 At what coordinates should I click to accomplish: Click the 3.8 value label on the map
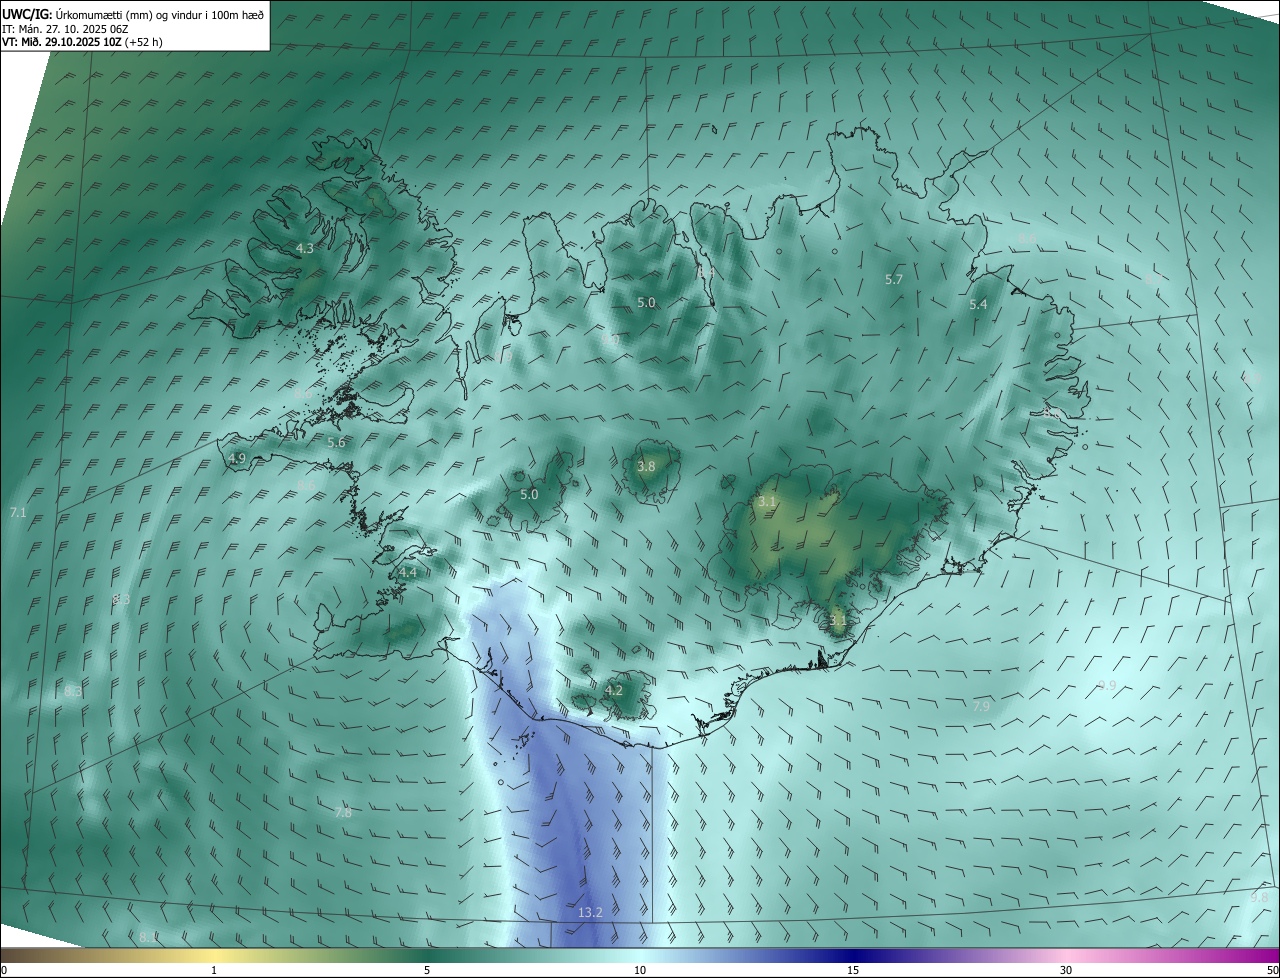646,466
